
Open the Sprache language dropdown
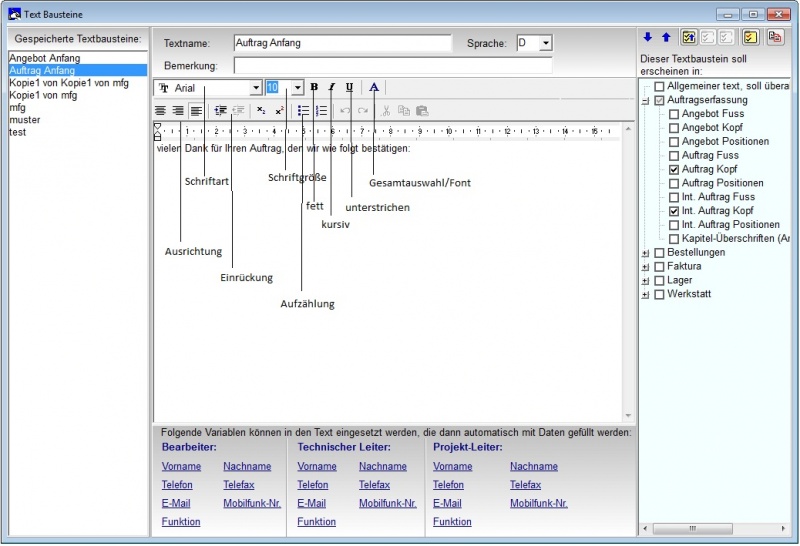[545, 43]
